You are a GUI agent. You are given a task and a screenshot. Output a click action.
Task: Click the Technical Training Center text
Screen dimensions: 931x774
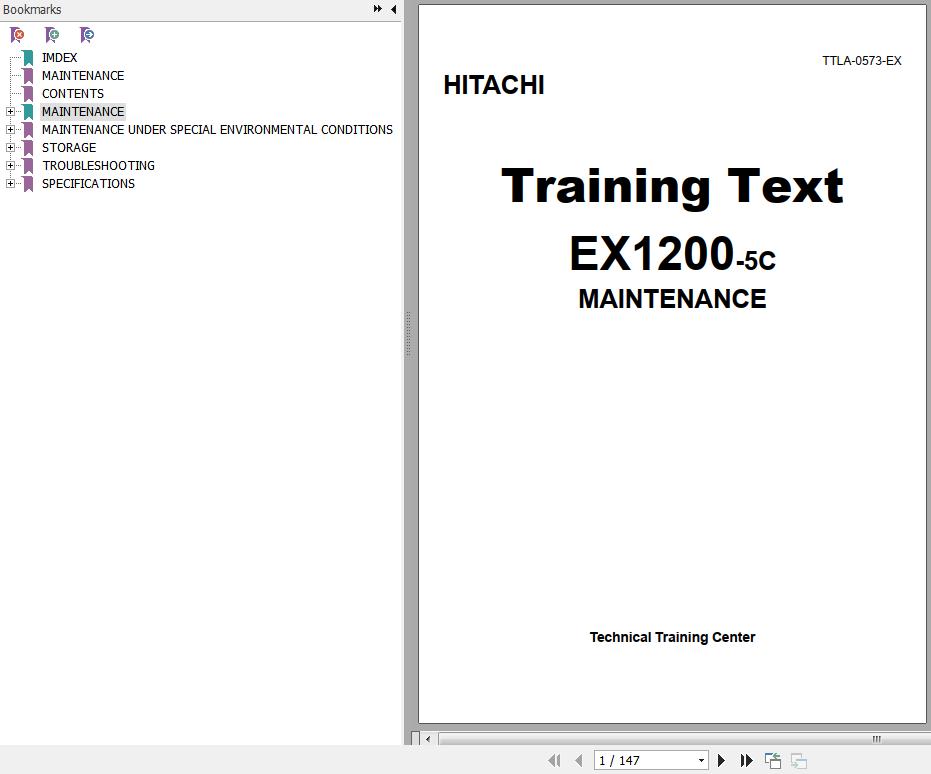point(672,637)
